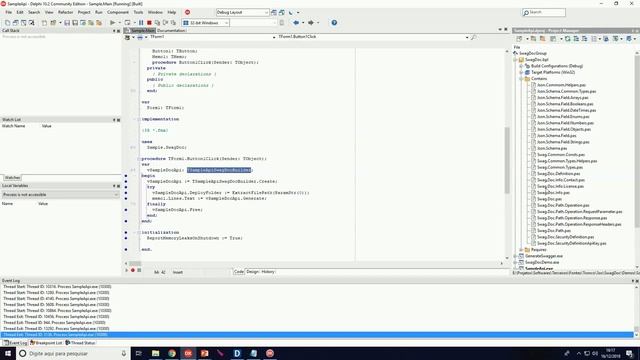The width and height of the screenshot is (640, 360).
Task: Open Help using blue question mark icon
Action: tap(334, 23)
